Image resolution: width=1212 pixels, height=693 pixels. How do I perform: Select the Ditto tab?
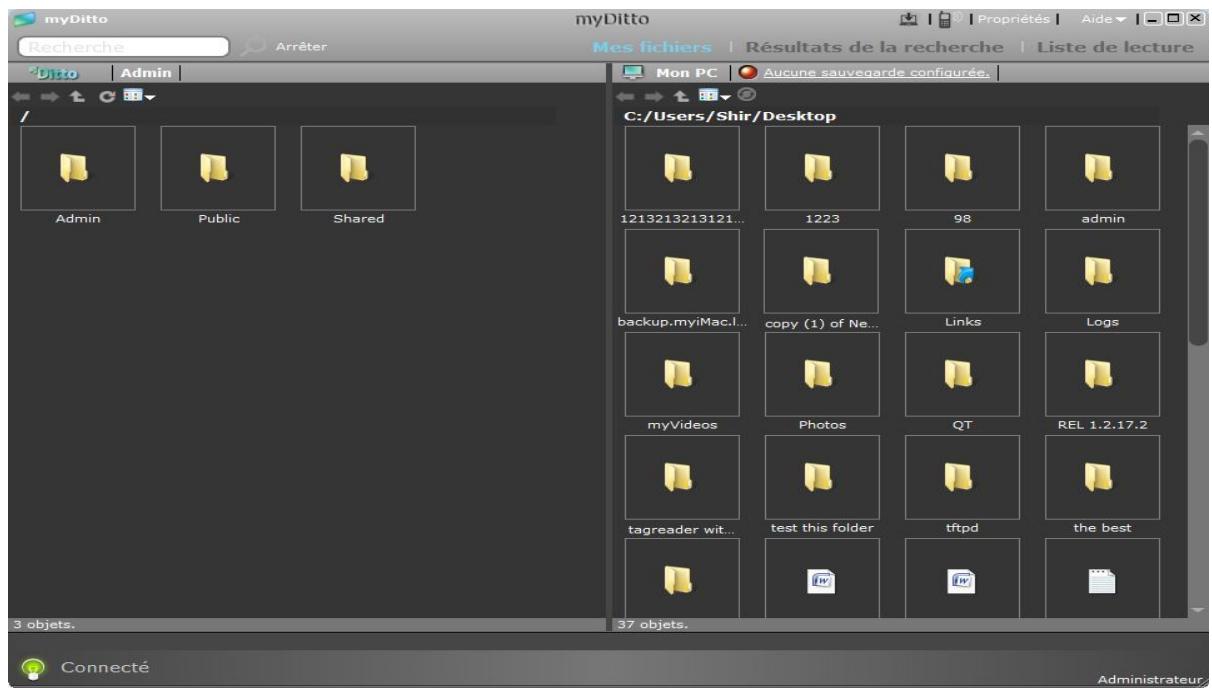pos(56,72)
